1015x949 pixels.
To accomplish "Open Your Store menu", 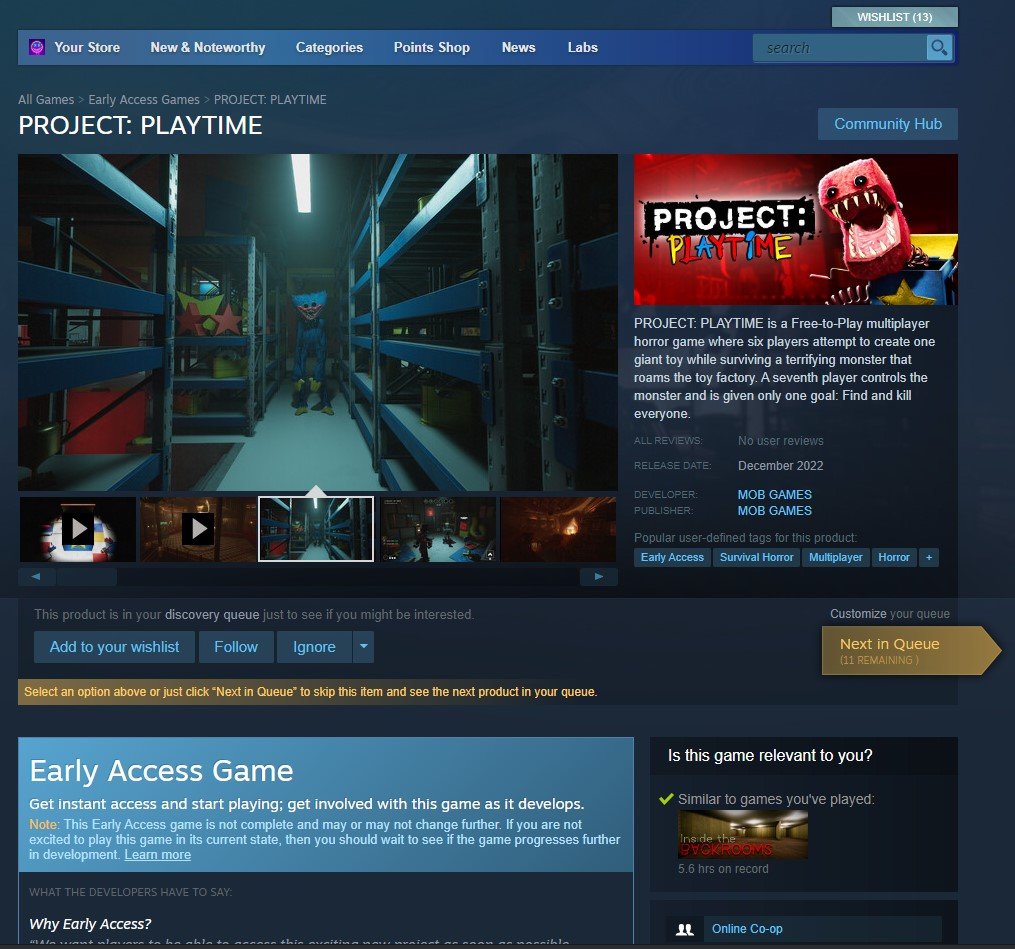I will coord(87,47).
